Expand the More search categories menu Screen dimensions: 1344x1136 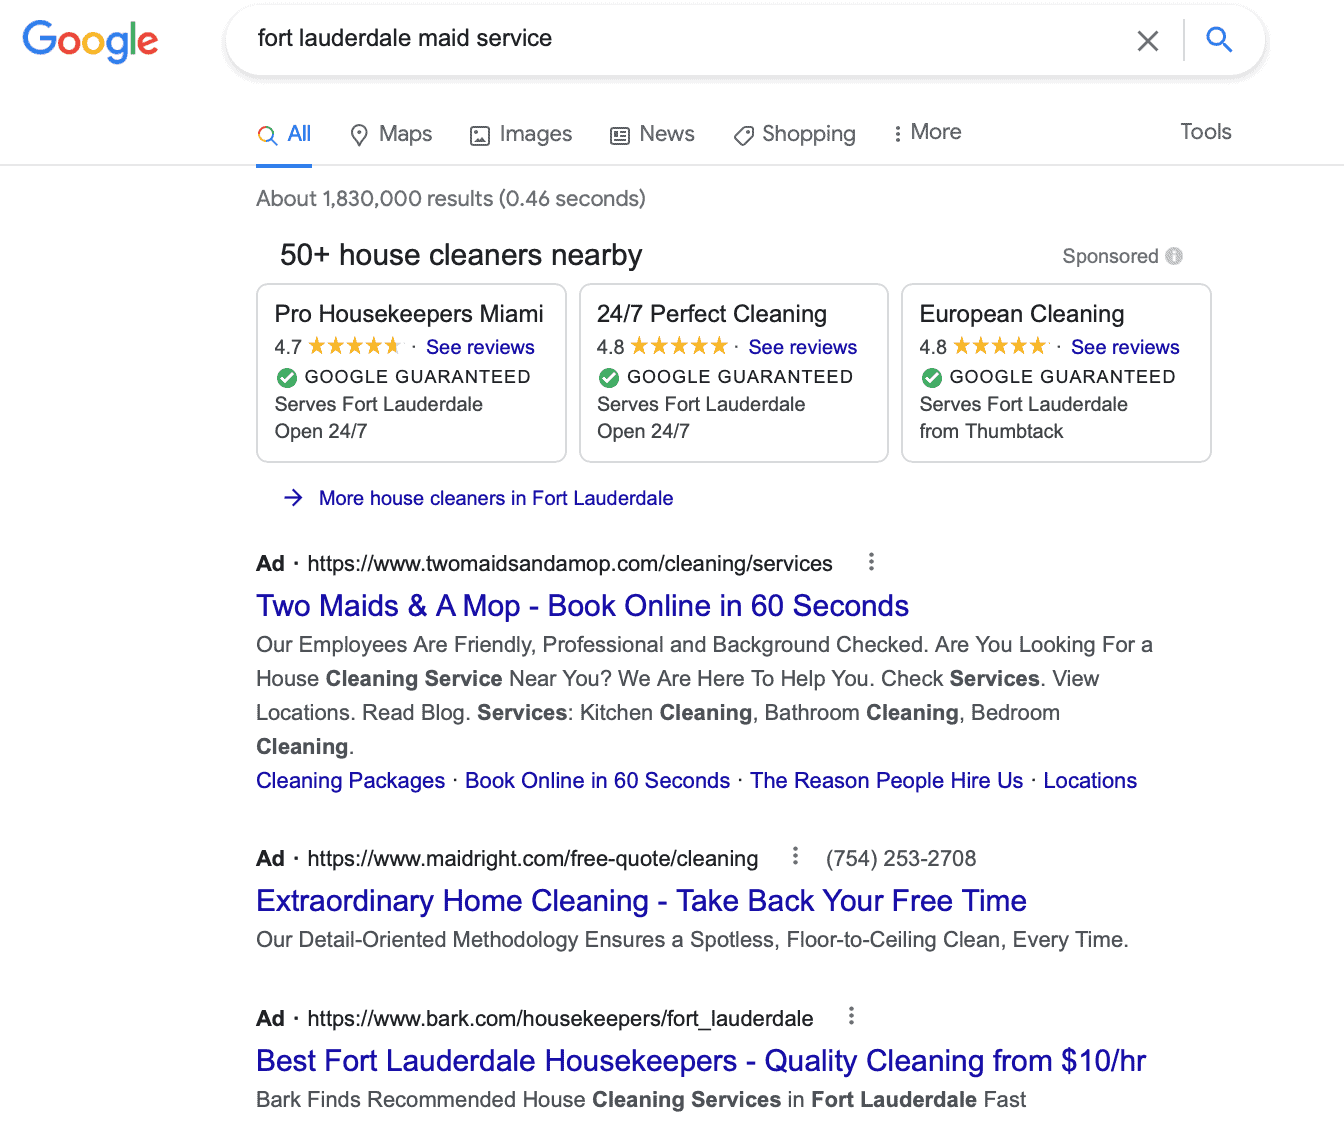point(927,133)
